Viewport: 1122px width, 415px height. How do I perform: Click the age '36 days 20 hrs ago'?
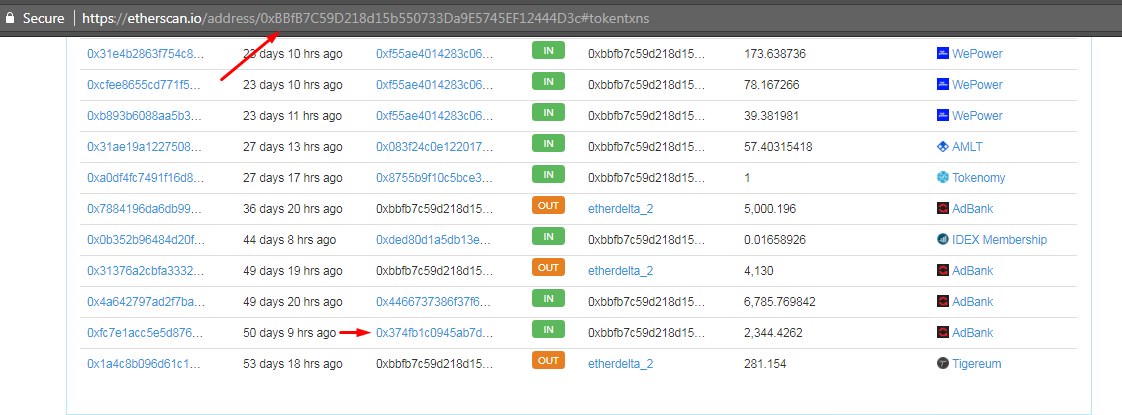point(293,209)
